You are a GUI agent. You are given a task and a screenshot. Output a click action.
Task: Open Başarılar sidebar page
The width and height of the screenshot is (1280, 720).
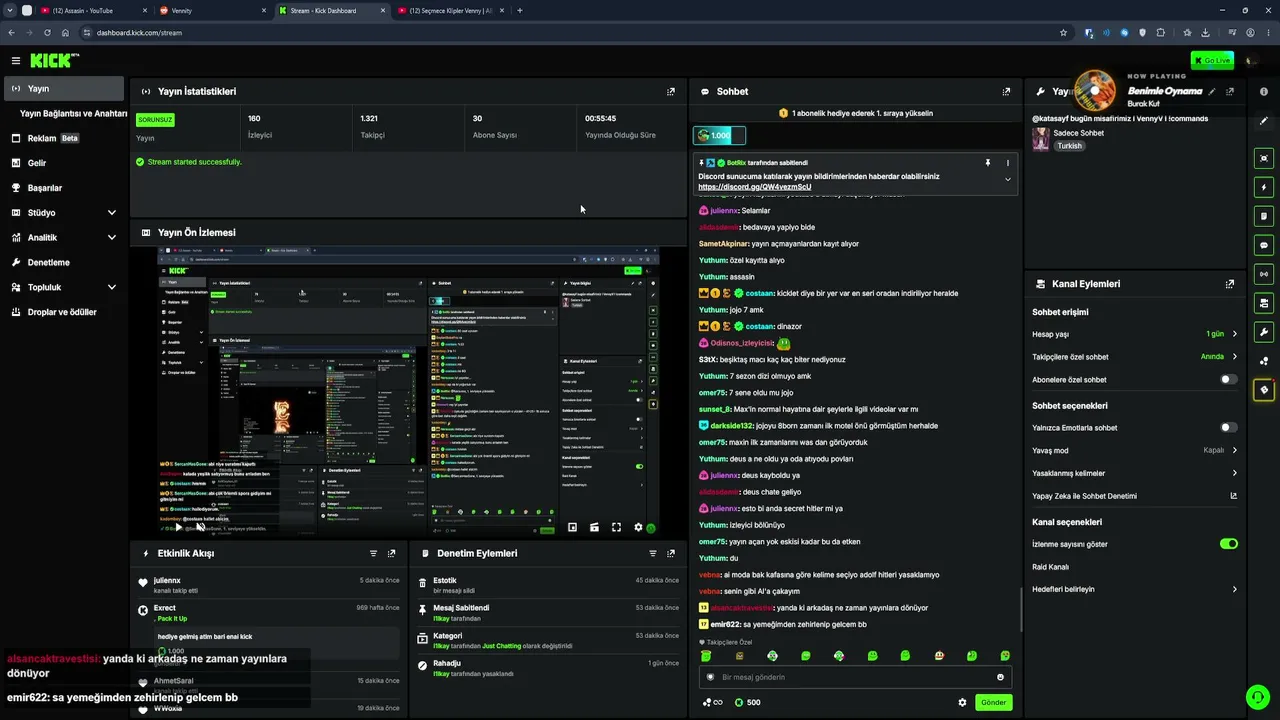pyautogui.click(x=62, y=188)
